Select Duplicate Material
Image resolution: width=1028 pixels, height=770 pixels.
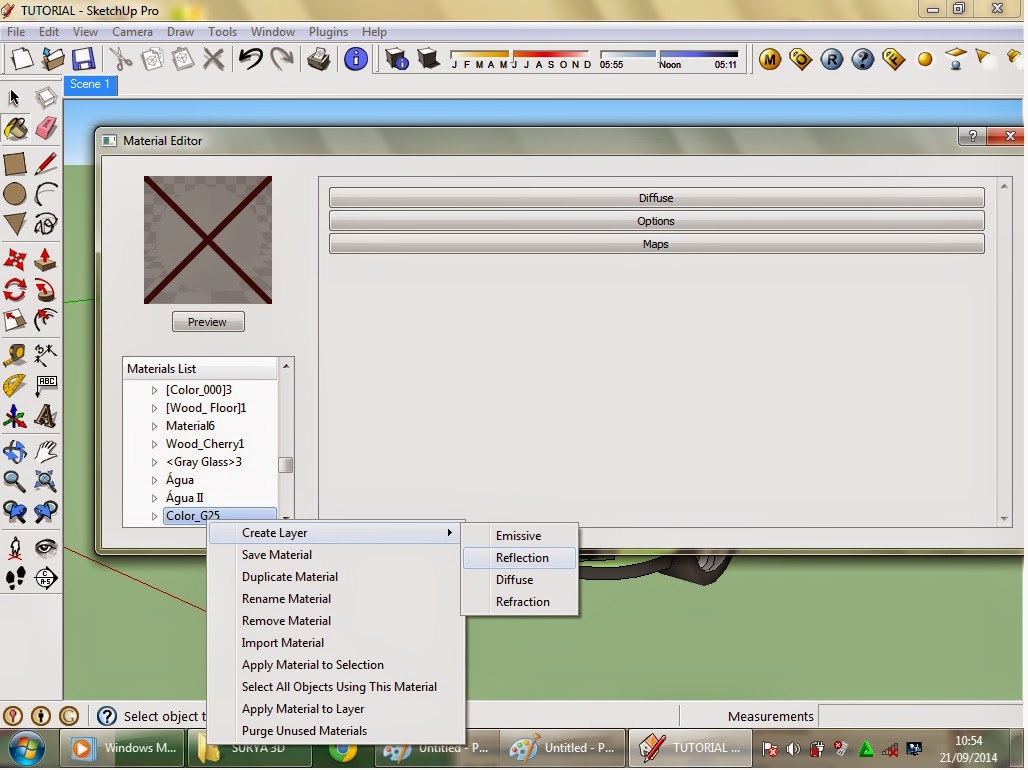[335, 577]
